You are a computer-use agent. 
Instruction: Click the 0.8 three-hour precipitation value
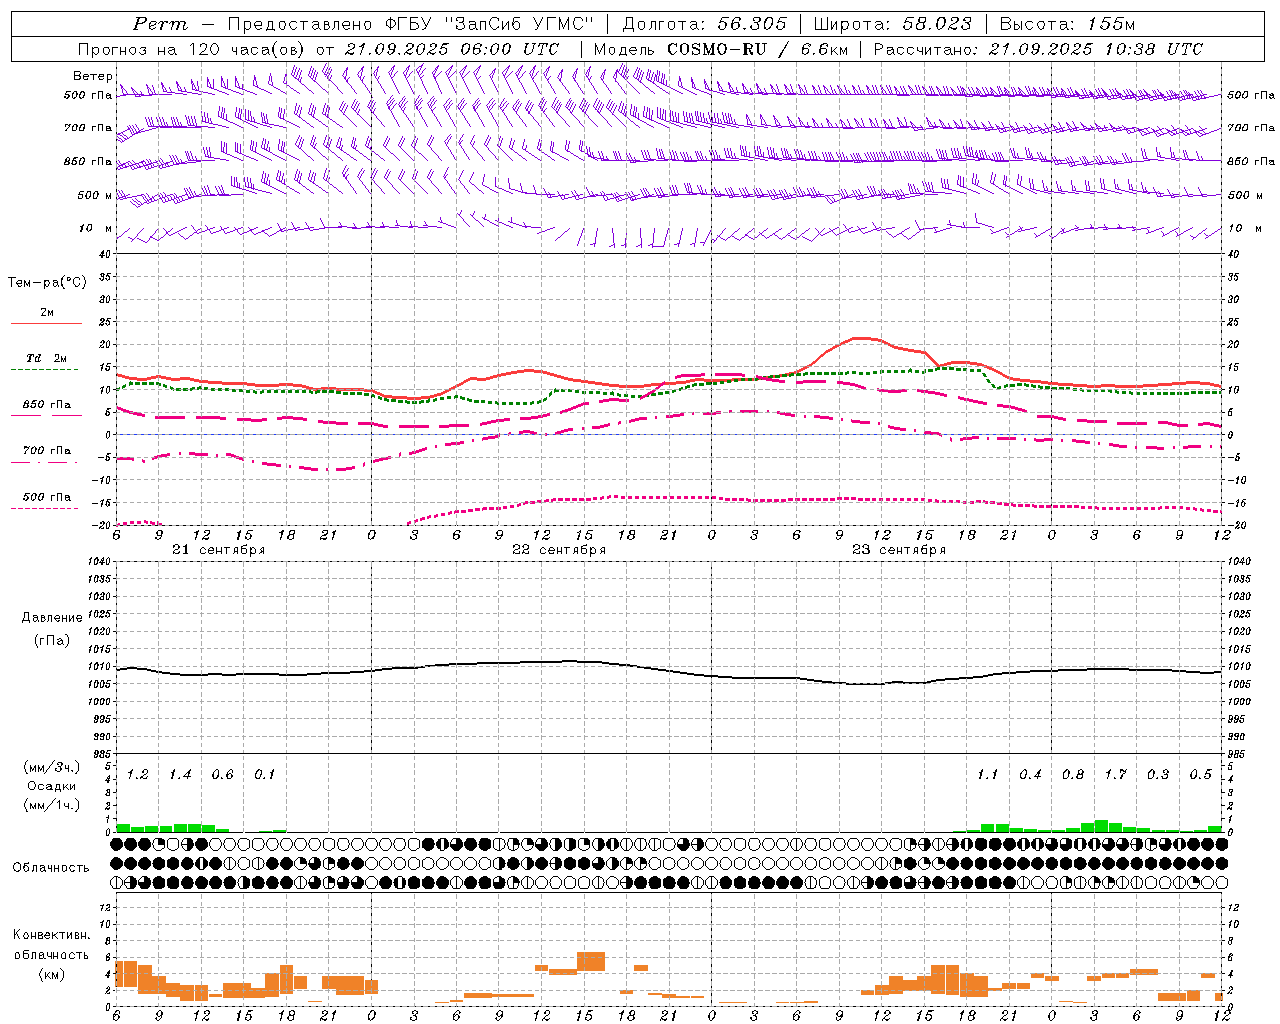coord(1073,774)
